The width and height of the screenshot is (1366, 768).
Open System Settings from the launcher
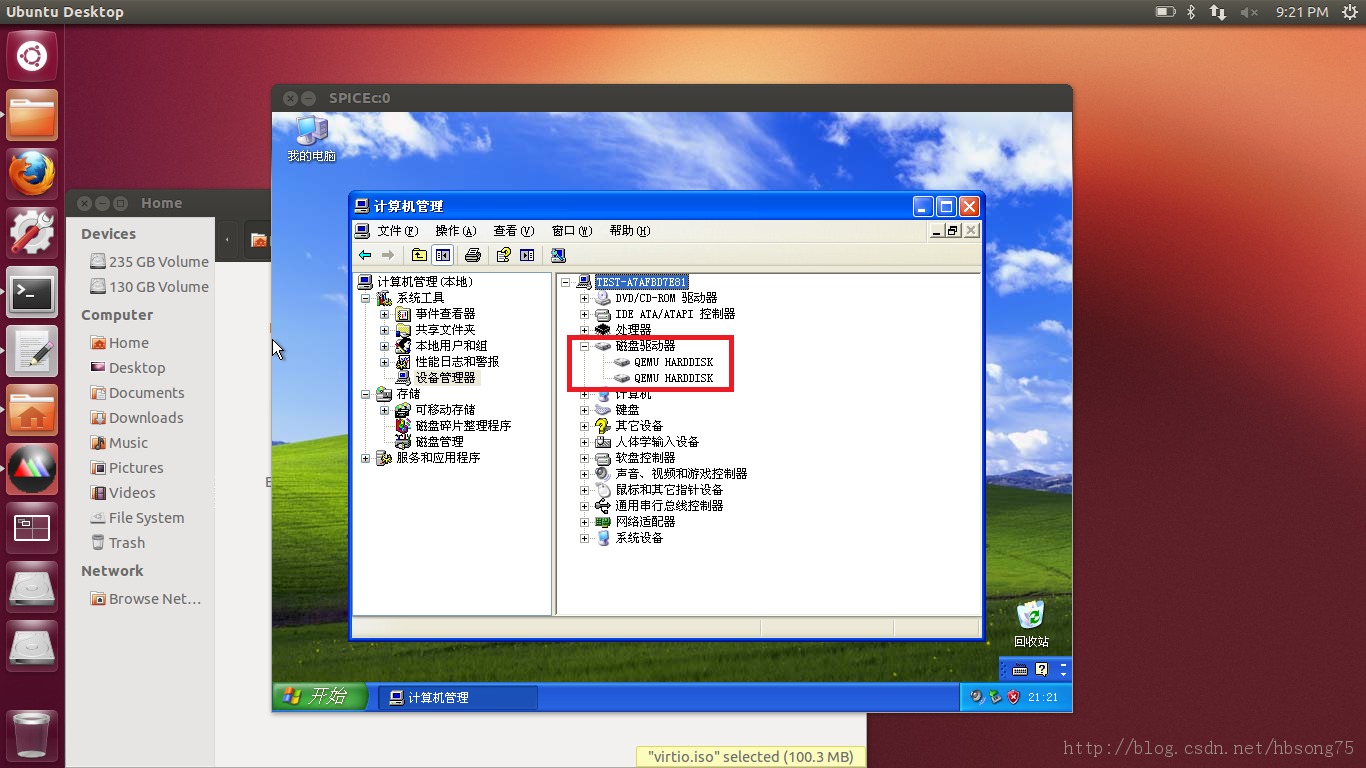click(32, 233)
